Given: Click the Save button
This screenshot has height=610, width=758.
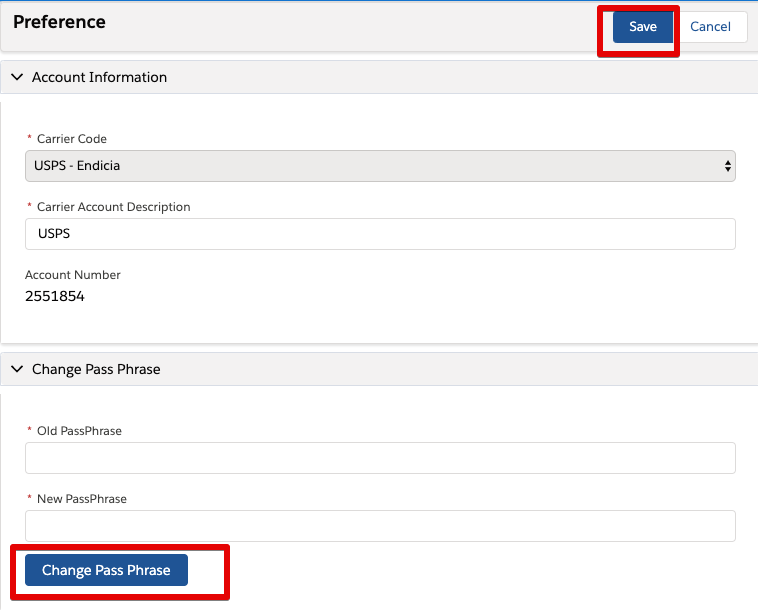Looking at the screenshot, I should [x=642, y=27].
